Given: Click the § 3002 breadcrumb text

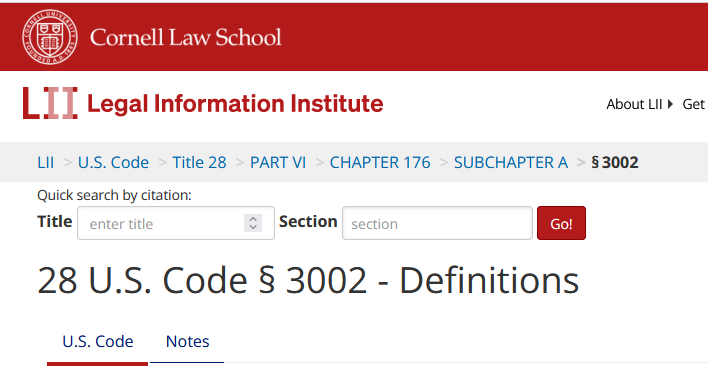Looking at the screenshot, I should (615, 162).
